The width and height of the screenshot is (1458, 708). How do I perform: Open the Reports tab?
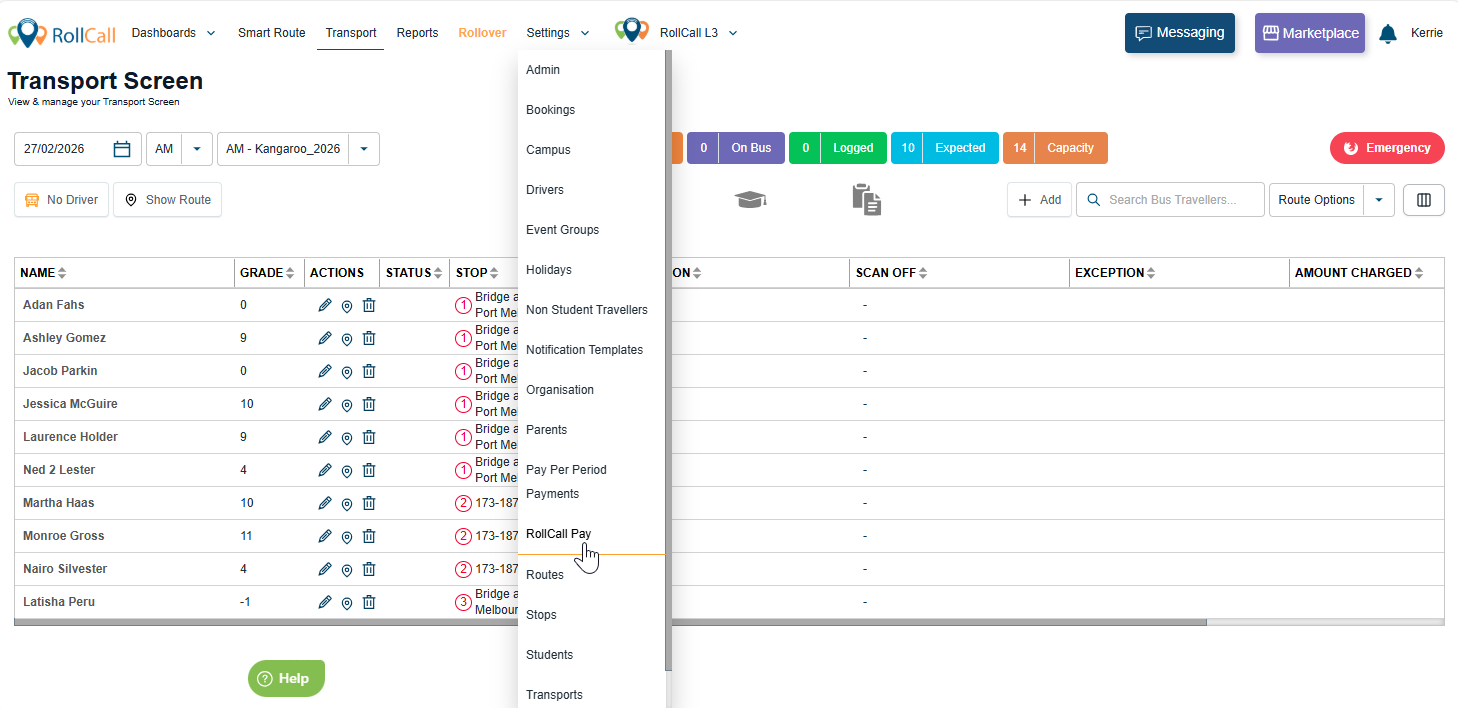tap(417, 33)
